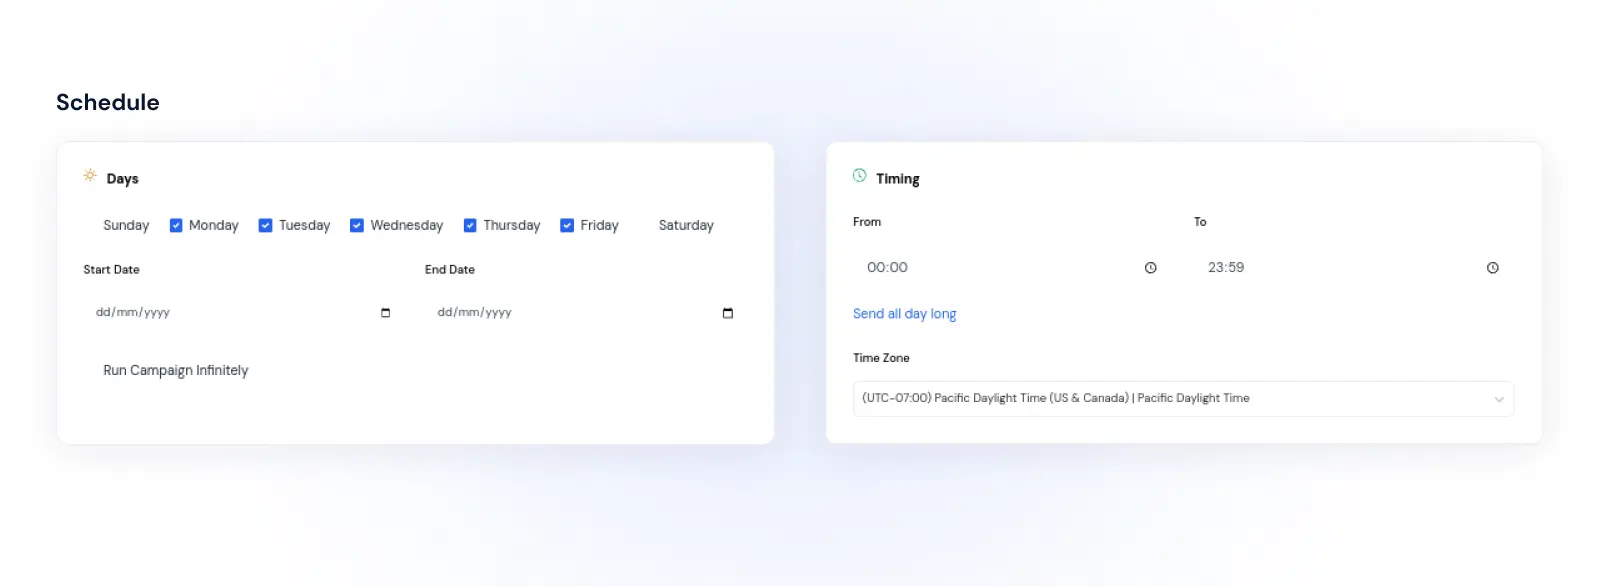Click the chevron on the timezone selector
Screen dimensions: 1600x586
click(x=1499, y=398)
